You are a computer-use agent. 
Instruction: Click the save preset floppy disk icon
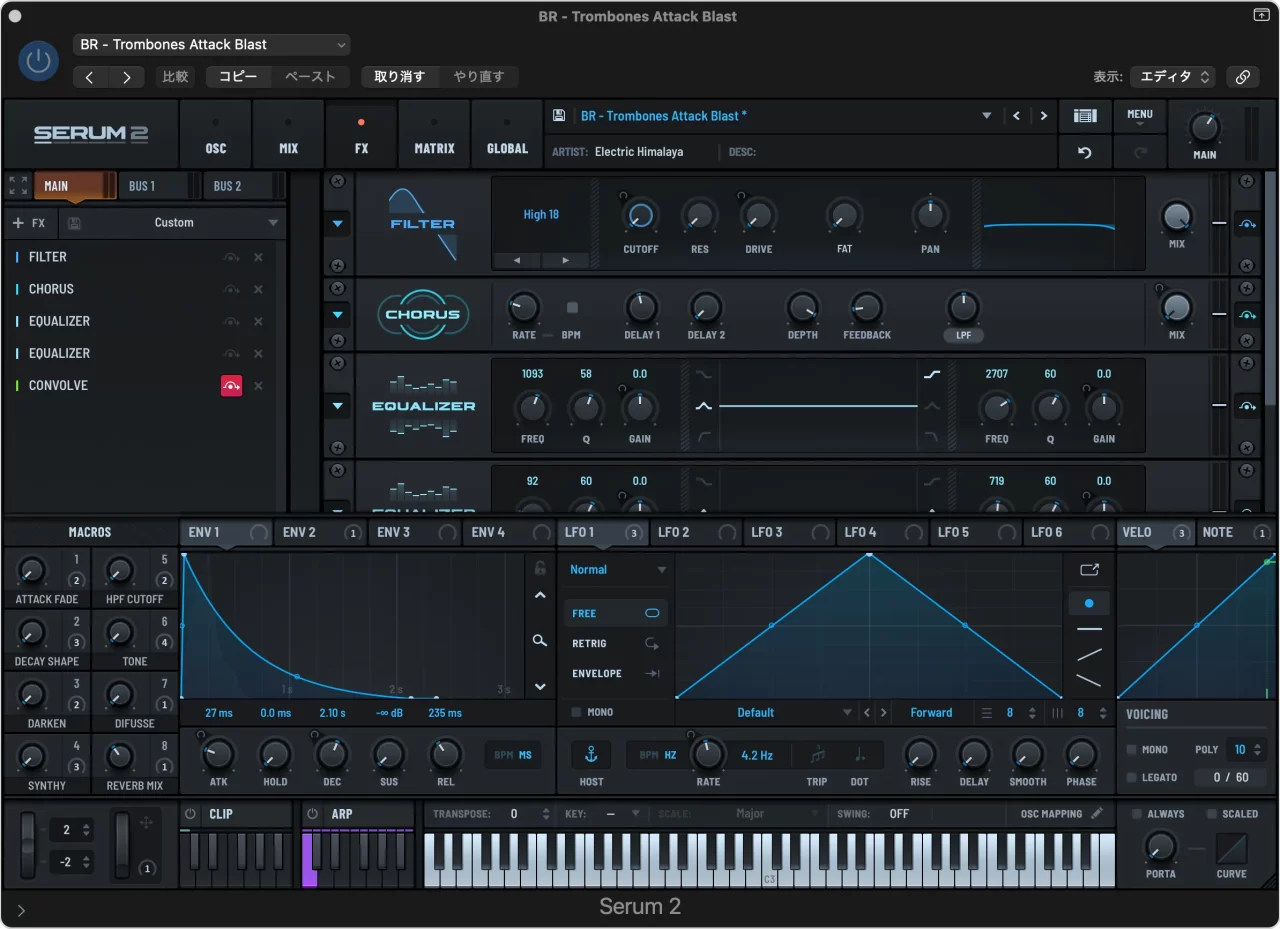[559, 116]
